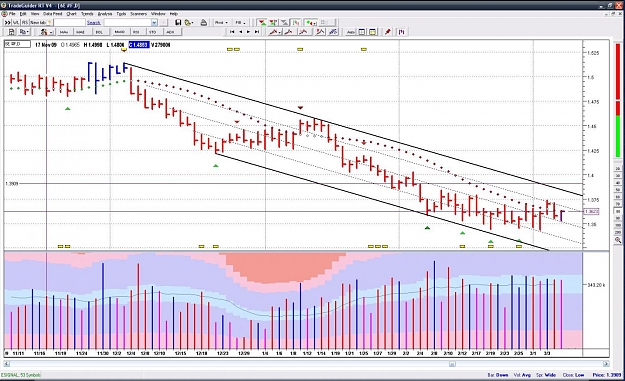The height and width of the screenshot is (381, 625).
Task: Toggle the gray triangles icon
Action: pyautogui.click(x=284, y=23)
